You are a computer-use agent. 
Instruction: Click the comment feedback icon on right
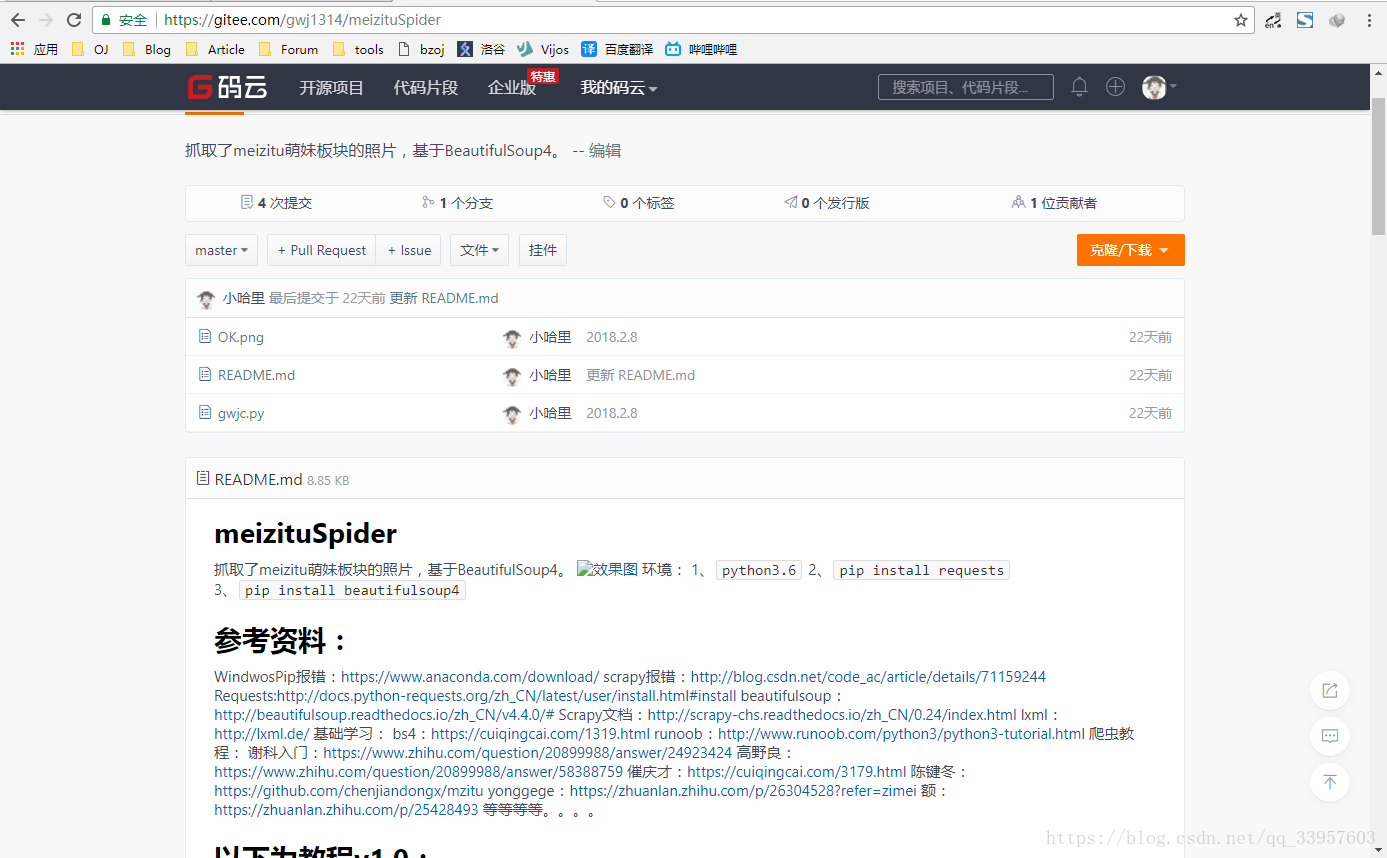pyautogui.click(x=1330, y=736)
